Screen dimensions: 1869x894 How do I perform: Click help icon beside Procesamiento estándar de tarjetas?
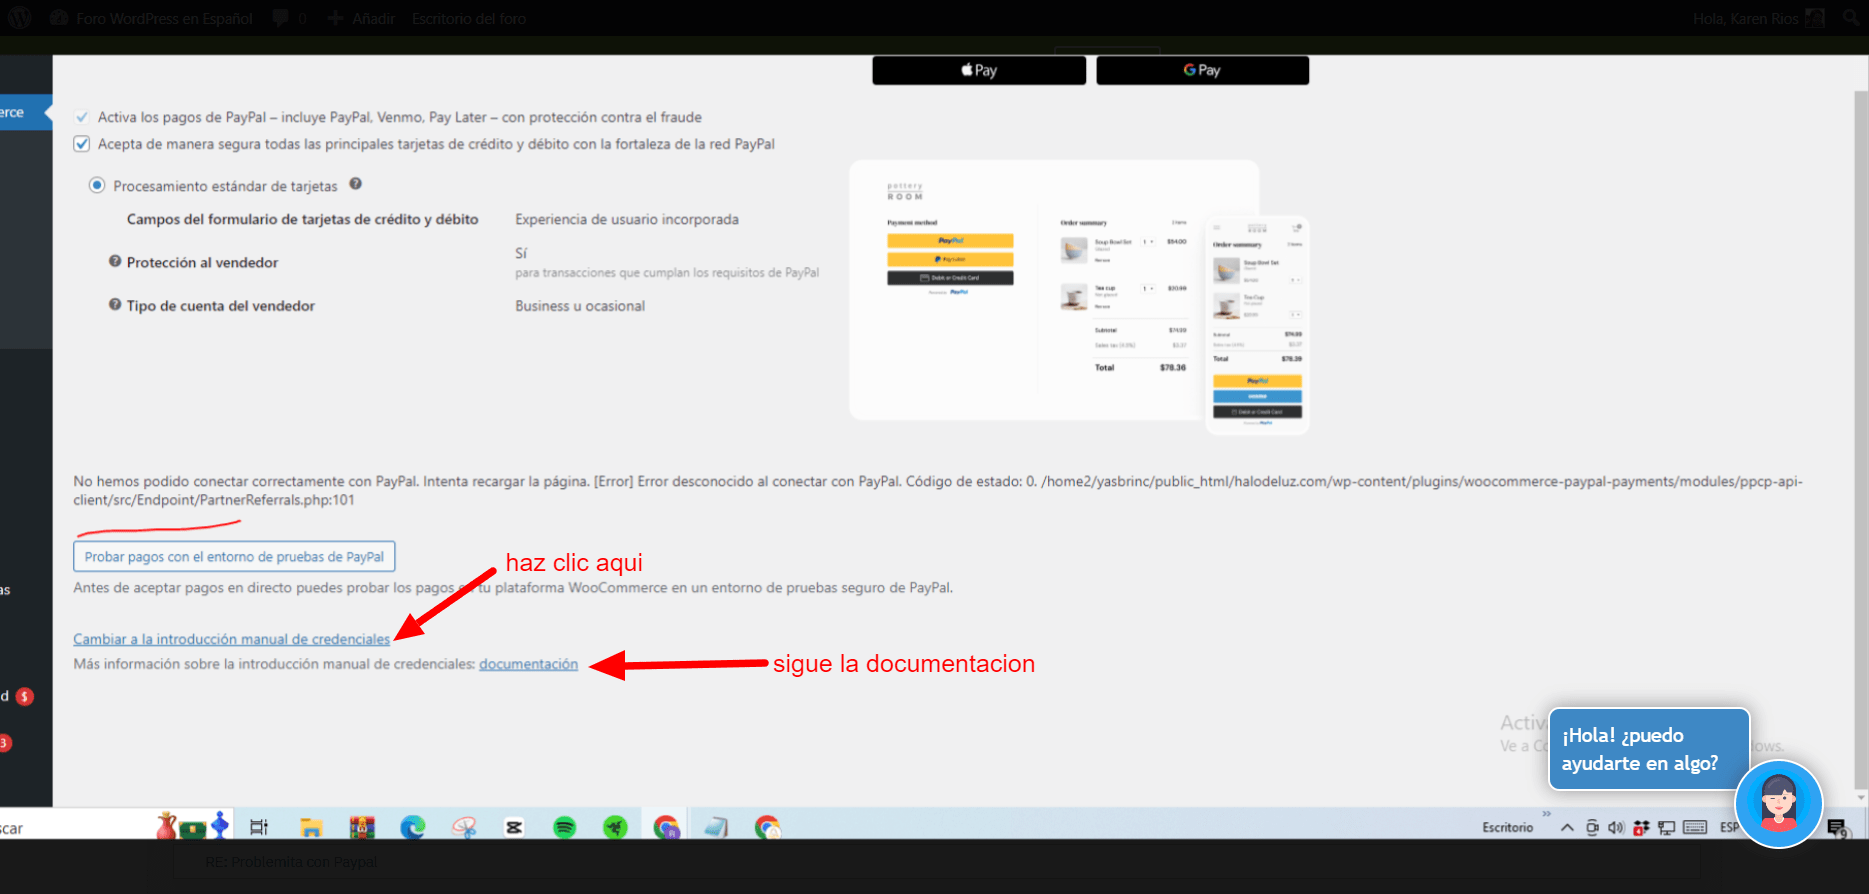click(x=355, y=184)
